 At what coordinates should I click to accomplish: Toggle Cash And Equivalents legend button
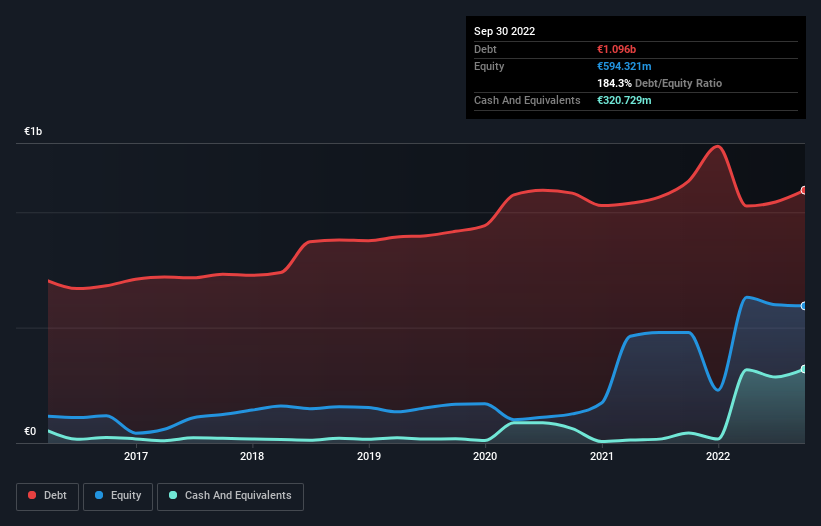click(230, 496)
